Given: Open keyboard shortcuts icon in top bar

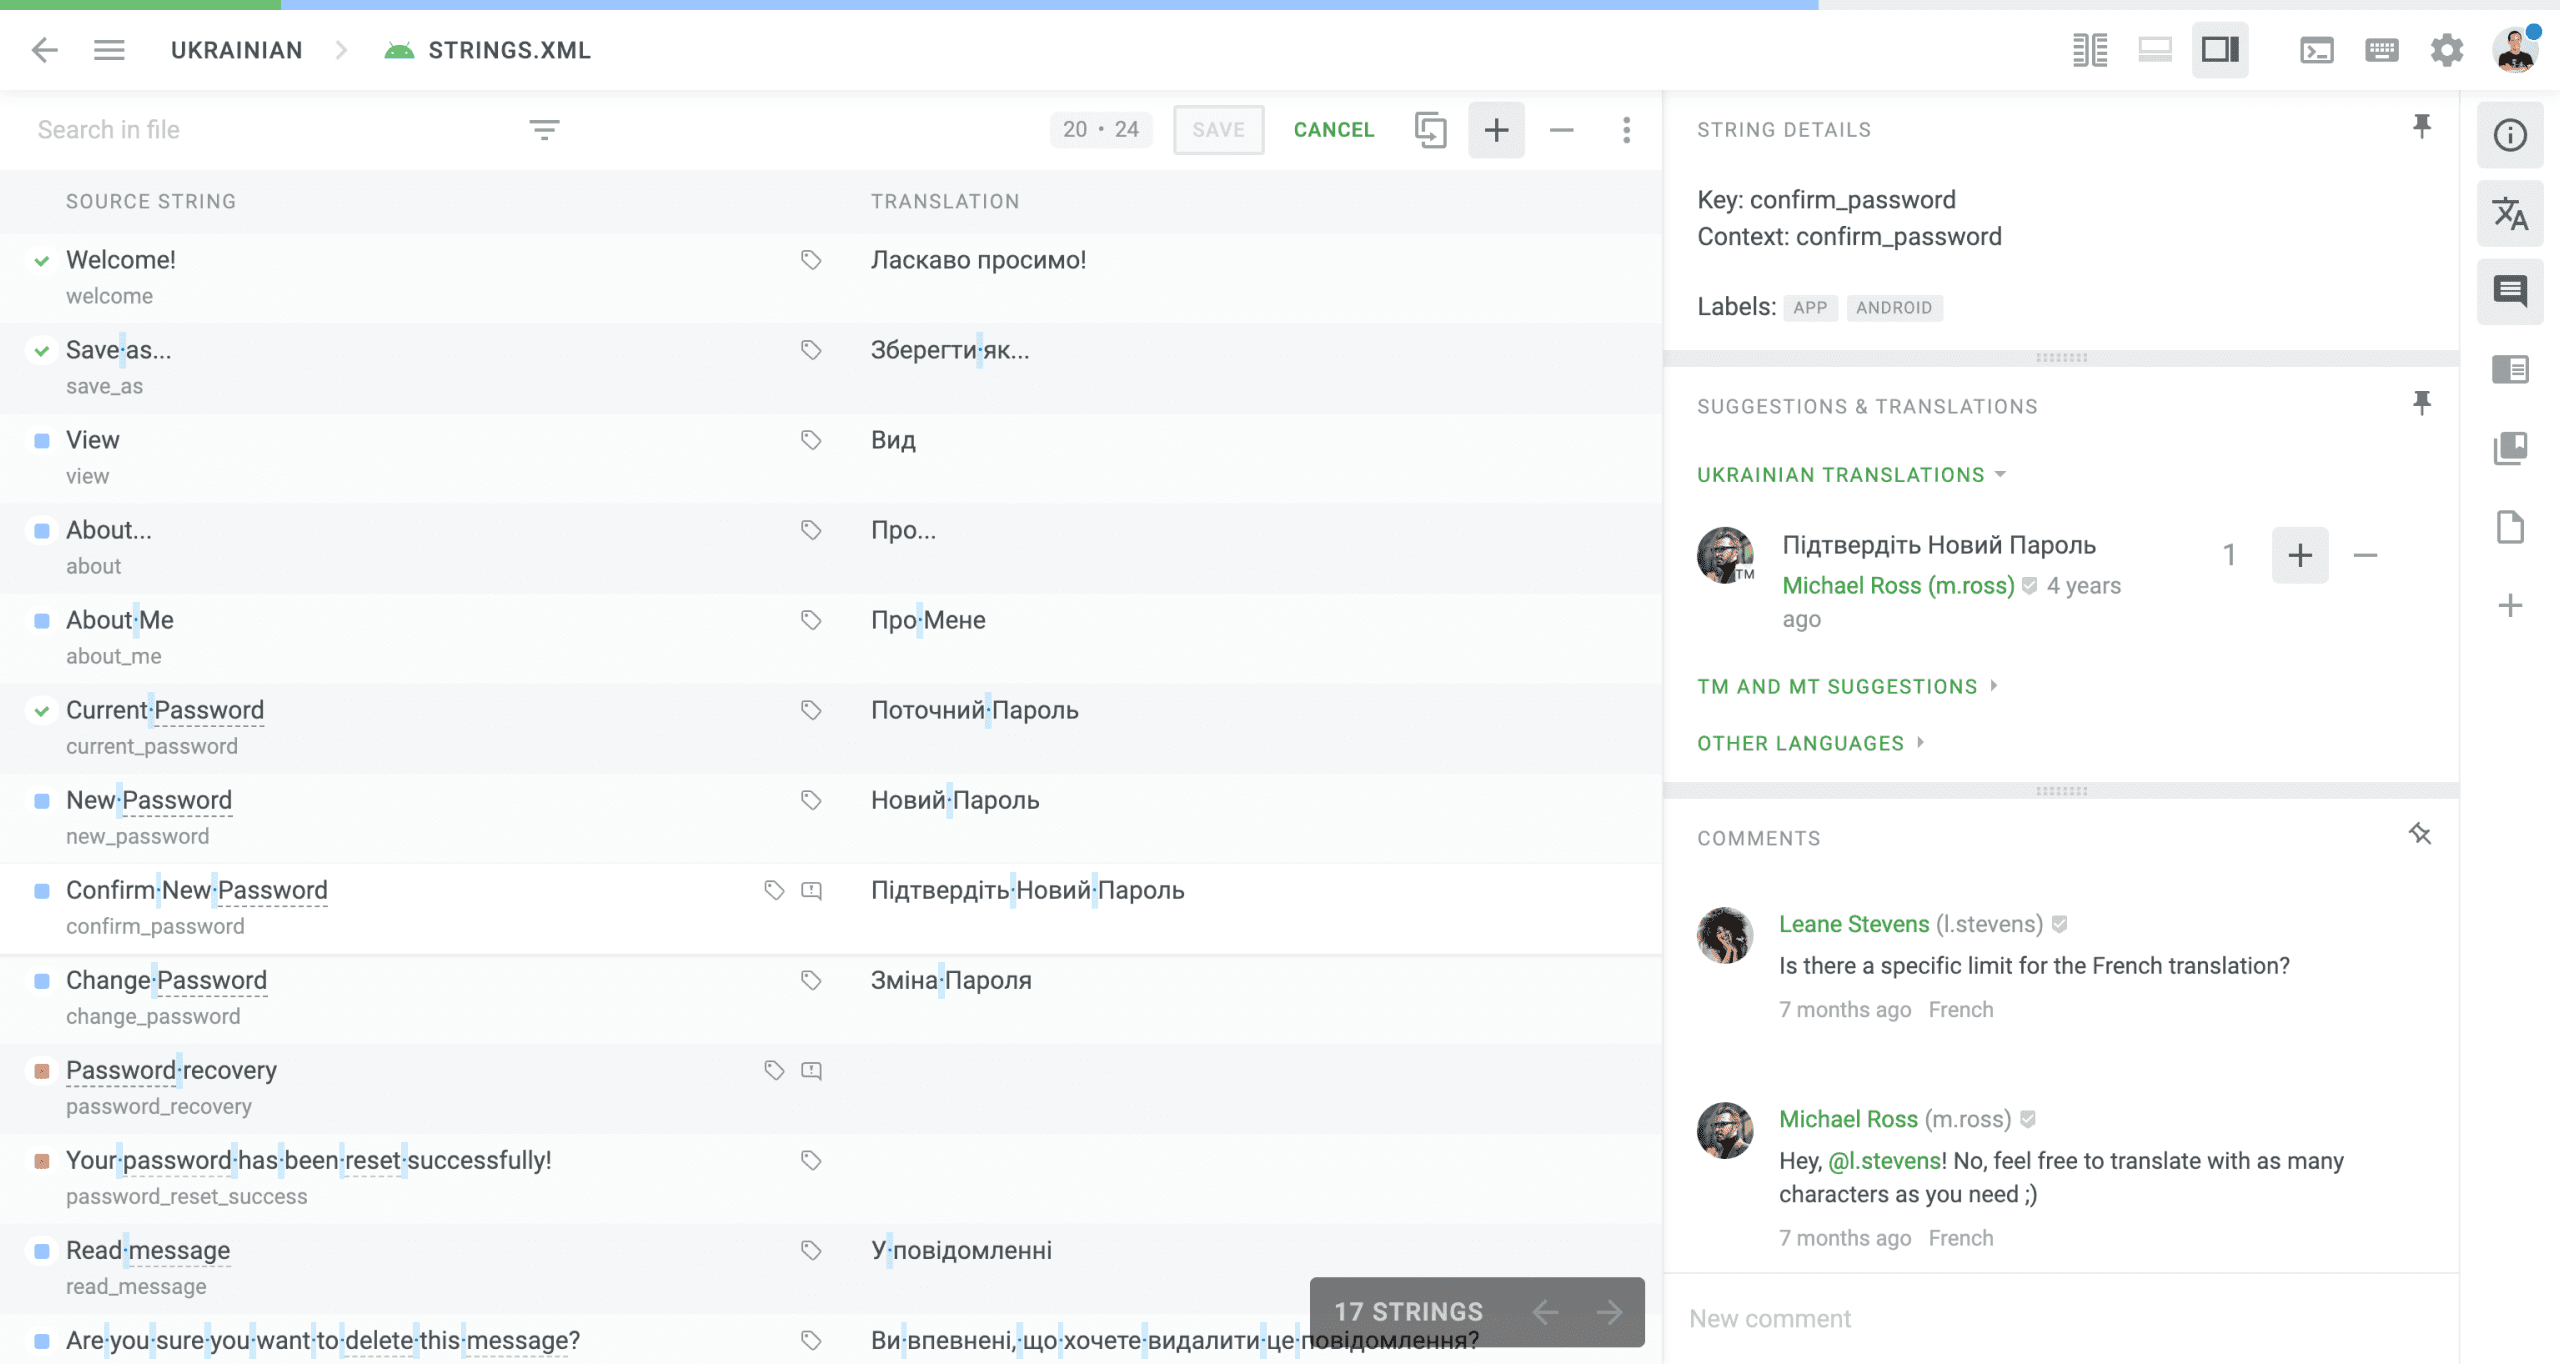Looking at the screenshot, I should point(2381,50).
